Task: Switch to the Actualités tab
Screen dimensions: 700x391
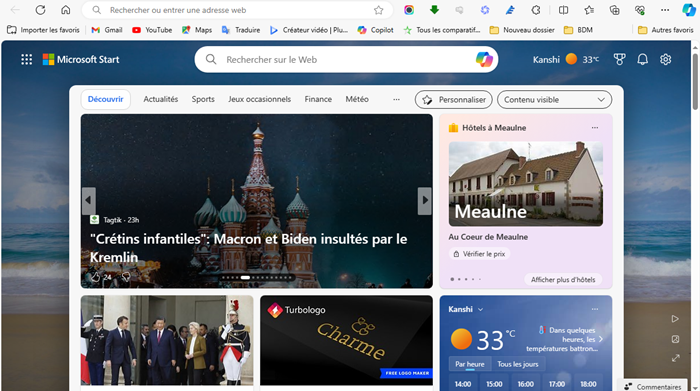Action: tap(161, 99)
